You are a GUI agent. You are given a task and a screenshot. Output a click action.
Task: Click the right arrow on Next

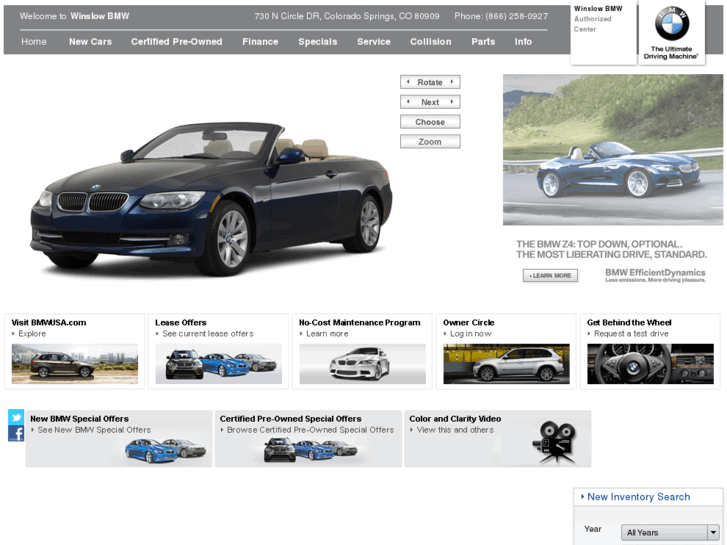[452, 102]
